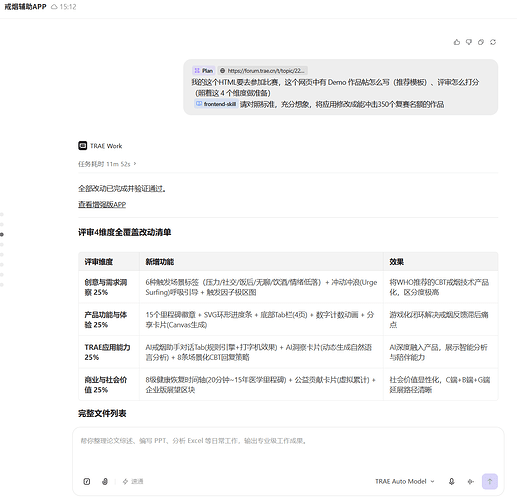
Task: Expand the task duration 11m 52s details
Action: tap(107, 164)
